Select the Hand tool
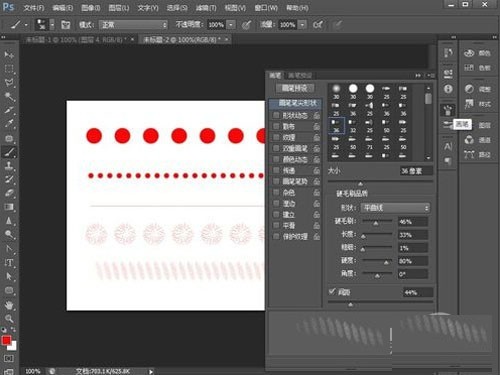This screenshot has height=375, width=500. point(9,305)
